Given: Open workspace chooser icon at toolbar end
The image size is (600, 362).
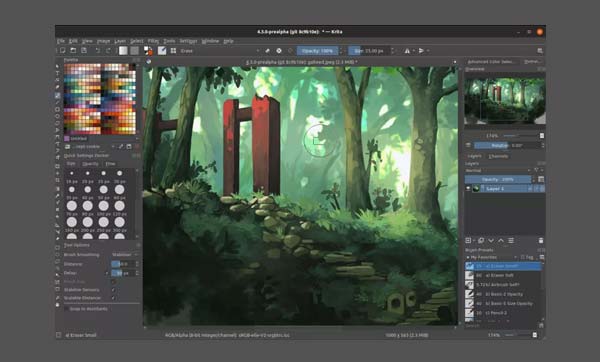Looking at the screenshot, I should [540, 51].
